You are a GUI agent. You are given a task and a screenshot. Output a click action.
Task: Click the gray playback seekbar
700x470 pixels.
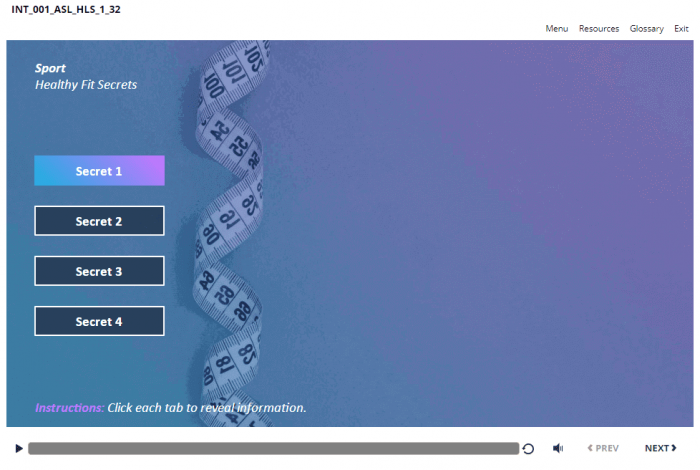pyautogui.click(x=273, y=449)
